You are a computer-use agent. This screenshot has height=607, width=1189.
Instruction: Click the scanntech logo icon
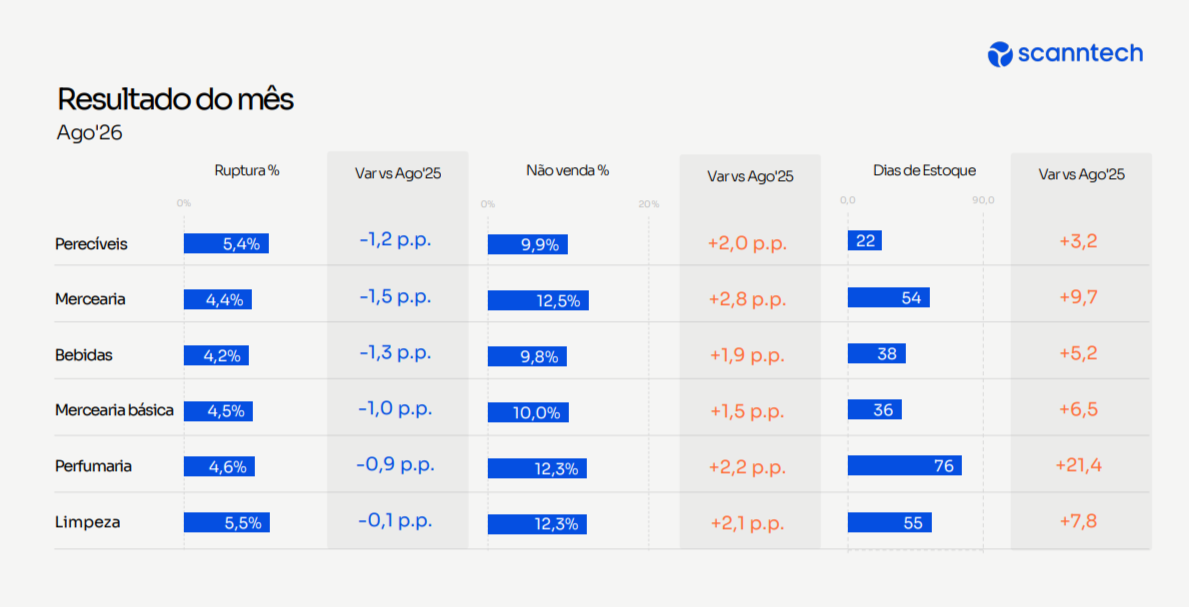click(1000, 54)
